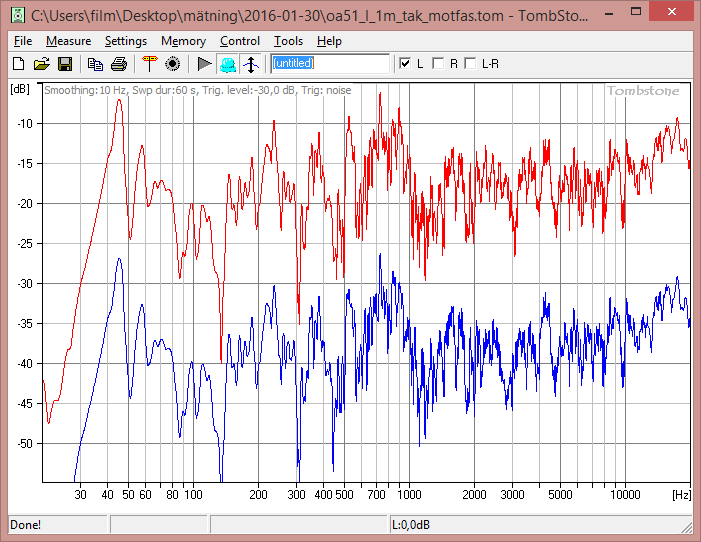The image size is (701, 542).
Task: Open the Settings menu
Action: point(126,41)
